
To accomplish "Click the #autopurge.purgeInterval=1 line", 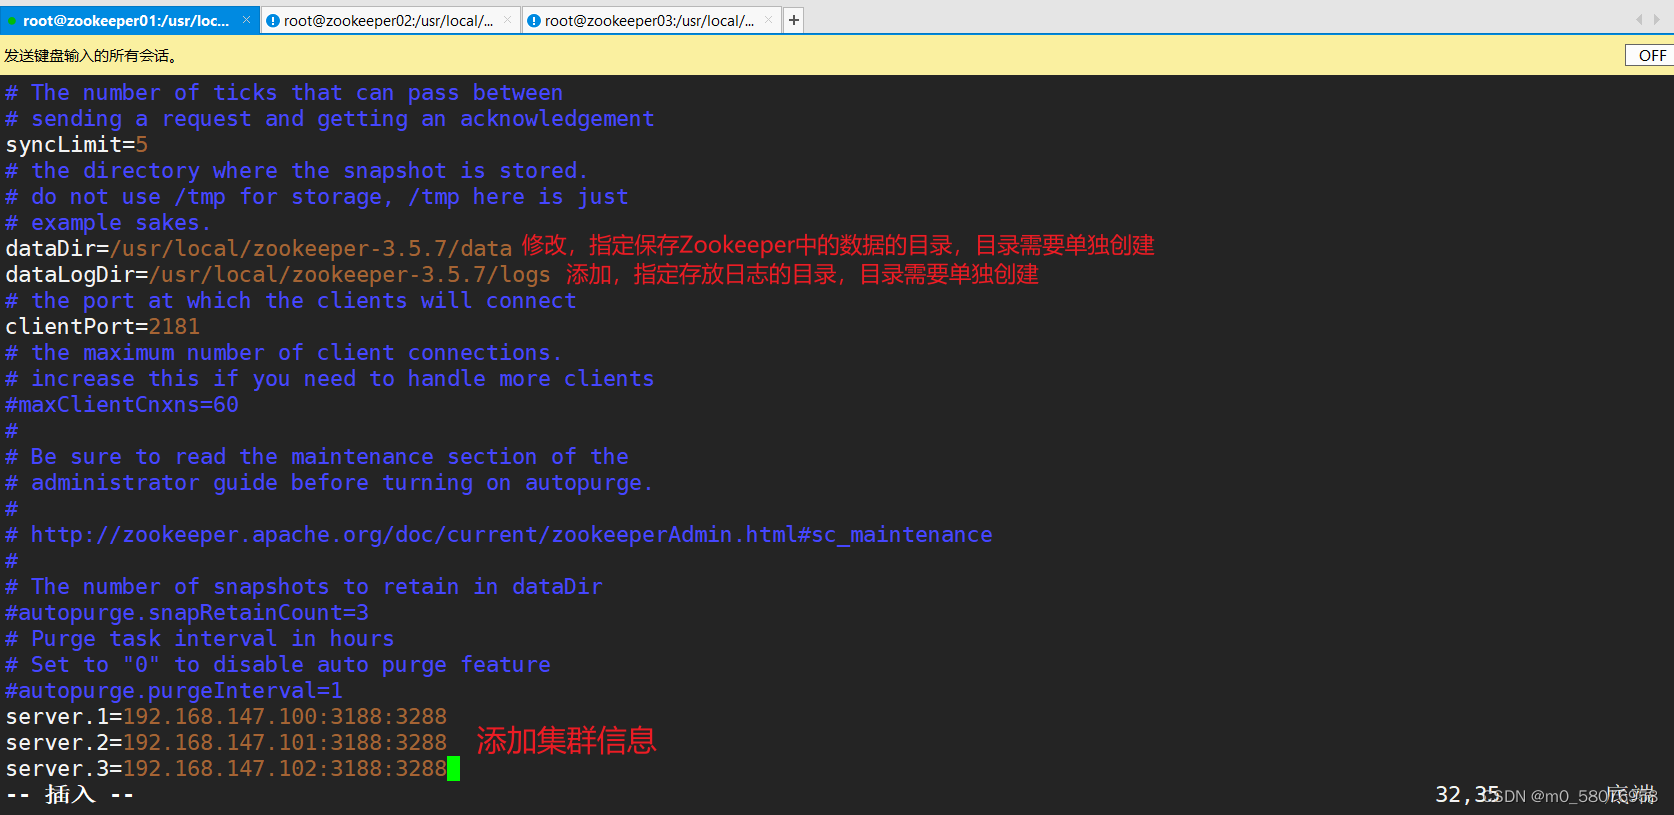I will click(174, 691).
